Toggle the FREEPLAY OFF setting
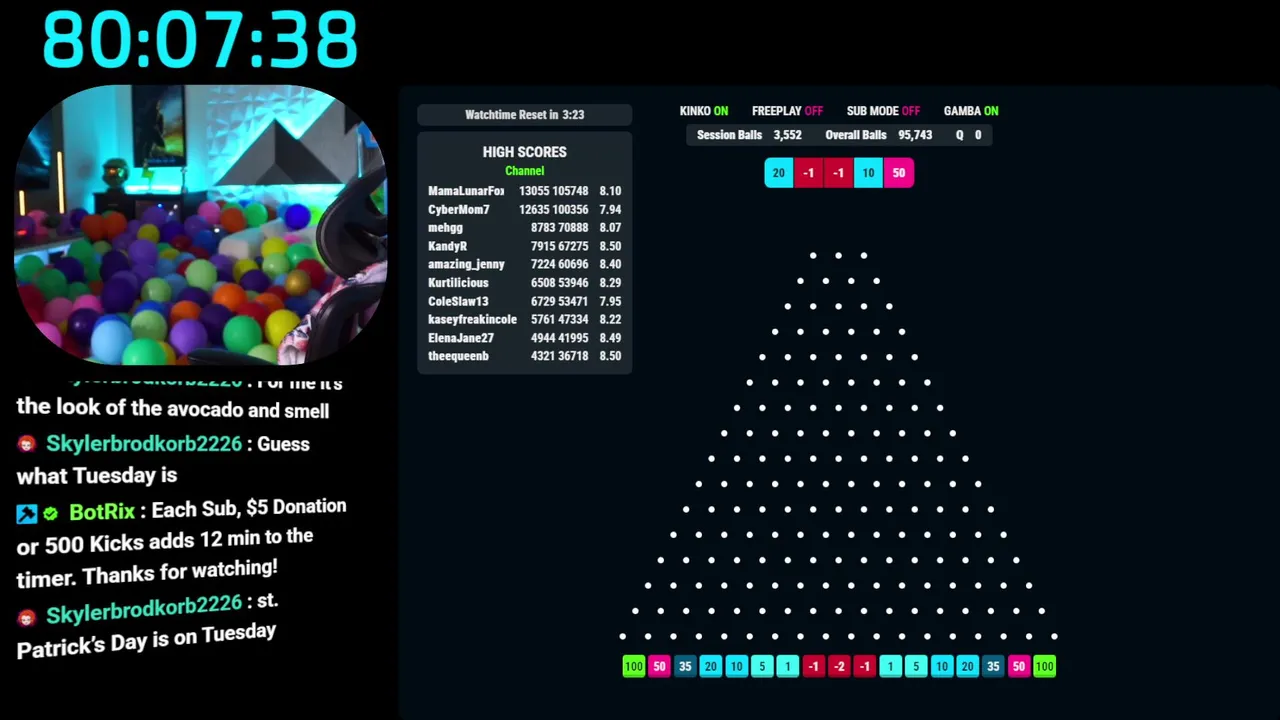This screenshot has width=1280, height=720. click(787, 111)
